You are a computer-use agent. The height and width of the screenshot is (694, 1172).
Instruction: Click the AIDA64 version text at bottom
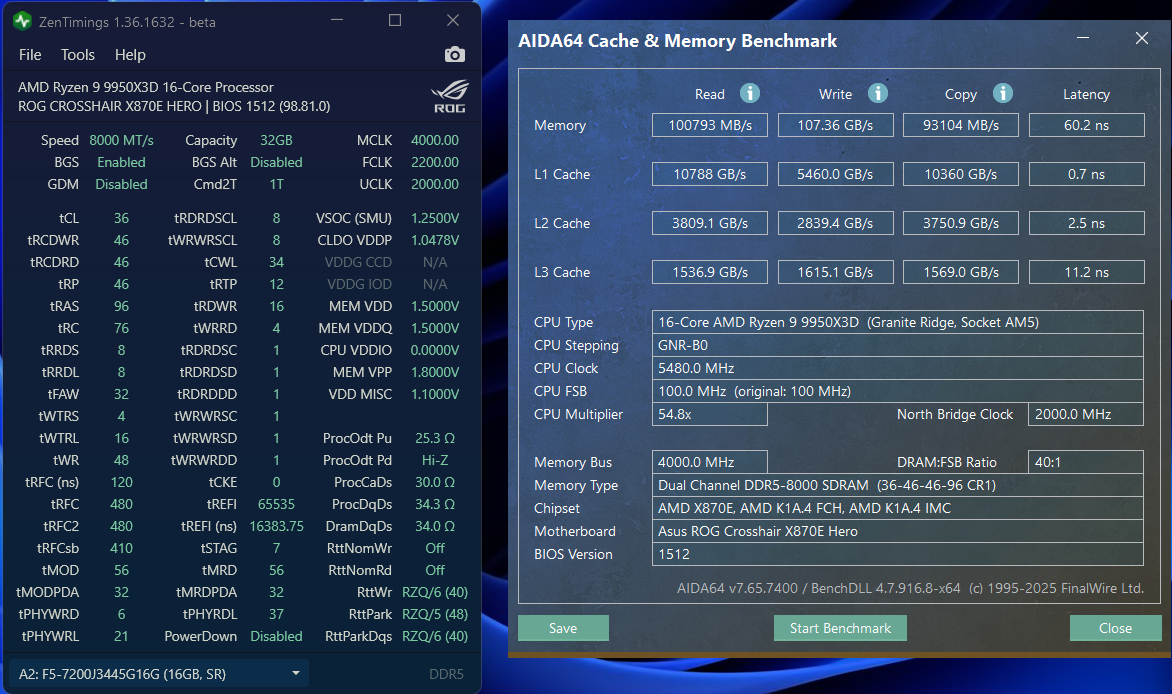(910, 588)
